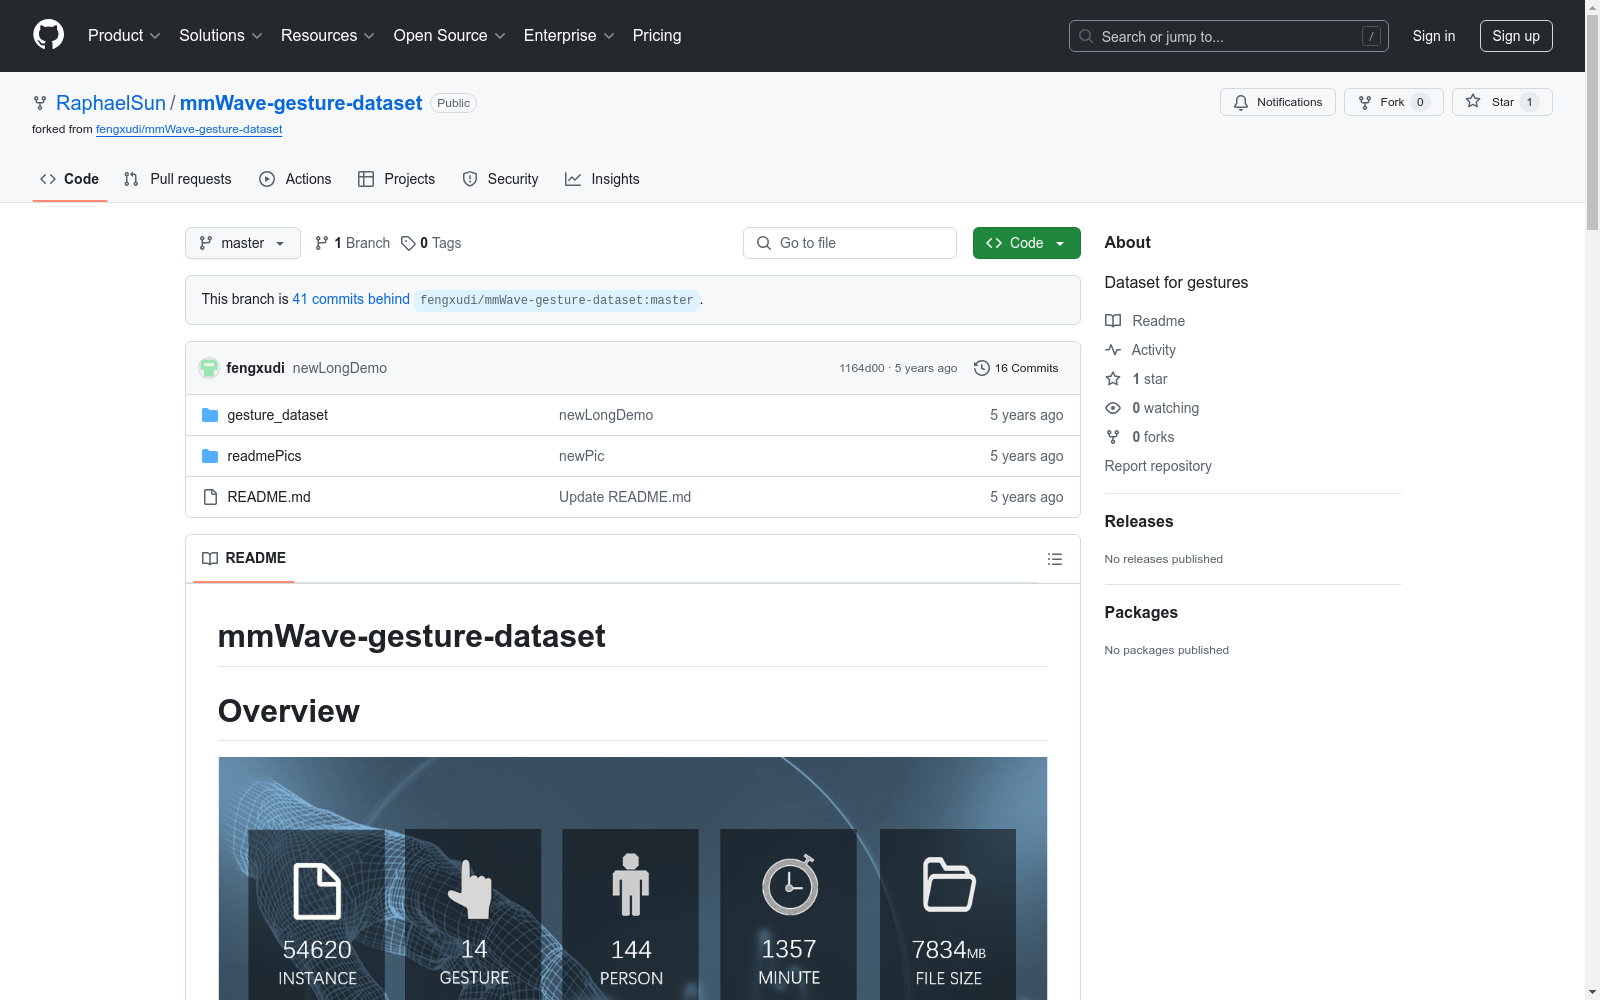Image resolution: width=1600 pixels, height=1000 pixels.
Task: Click the Go to file input
Action: click(850, 243)
